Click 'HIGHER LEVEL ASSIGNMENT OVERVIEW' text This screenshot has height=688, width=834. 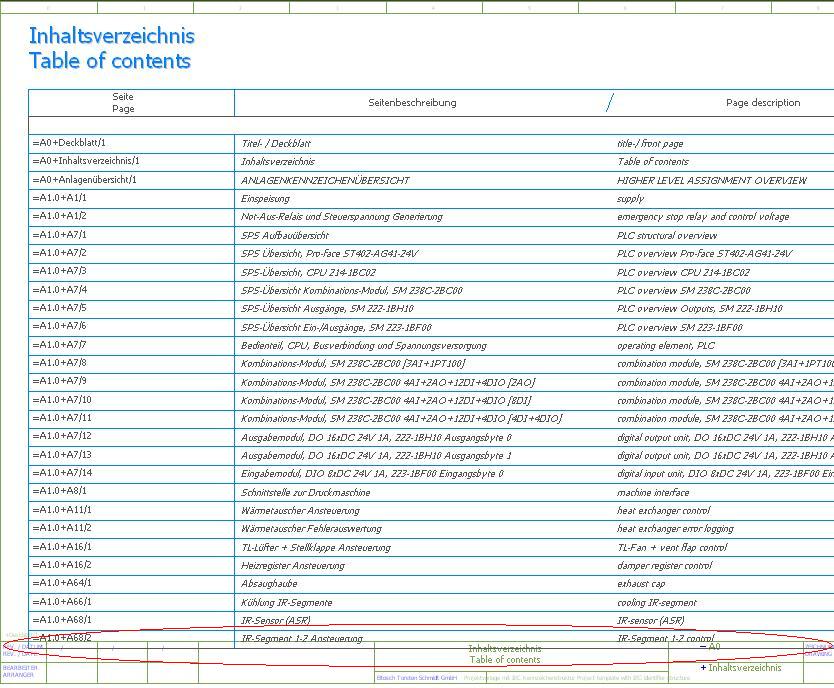click(712, 180)
